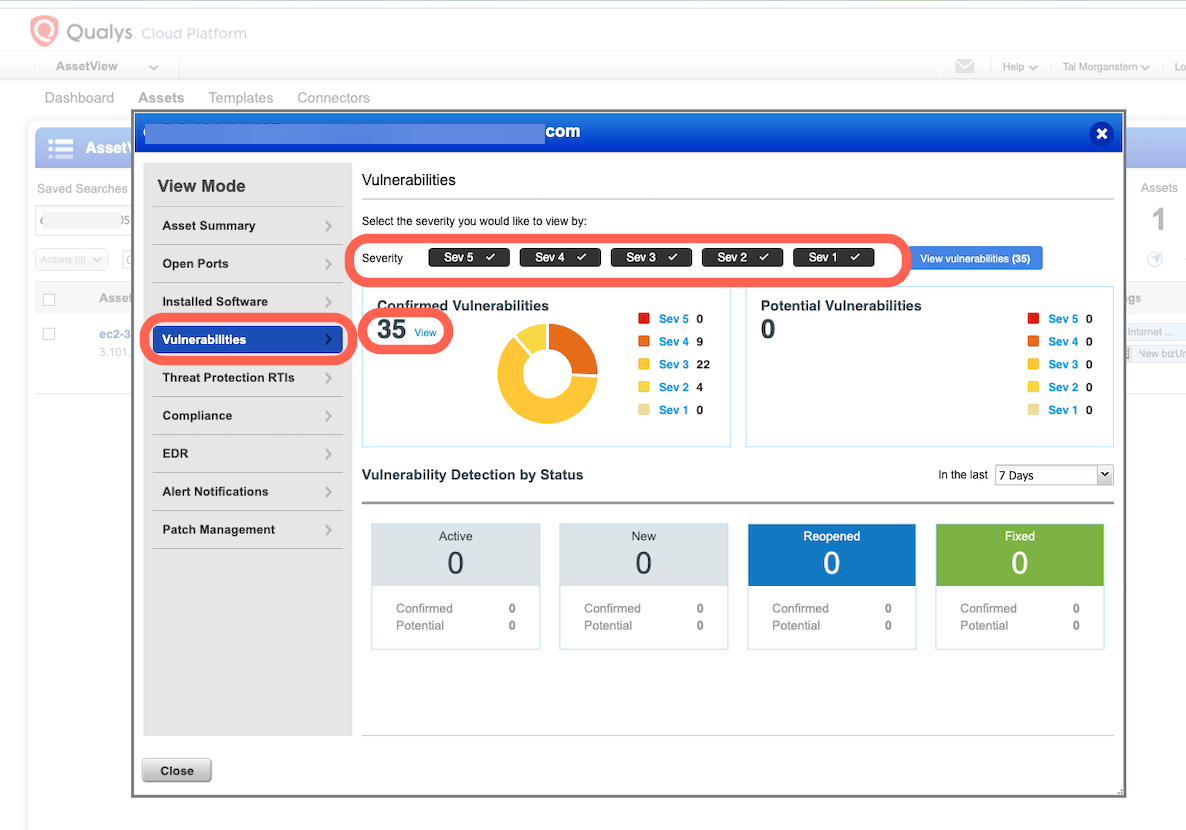1186x830 pixels.
Task: Open the Help dropdown menu
Action: point(1019,67)
